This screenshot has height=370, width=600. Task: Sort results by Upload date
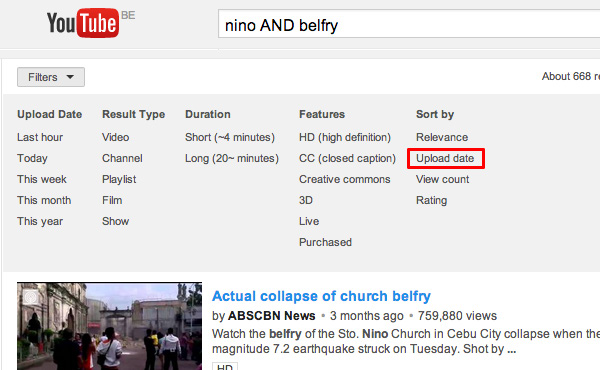coord(445,158)
